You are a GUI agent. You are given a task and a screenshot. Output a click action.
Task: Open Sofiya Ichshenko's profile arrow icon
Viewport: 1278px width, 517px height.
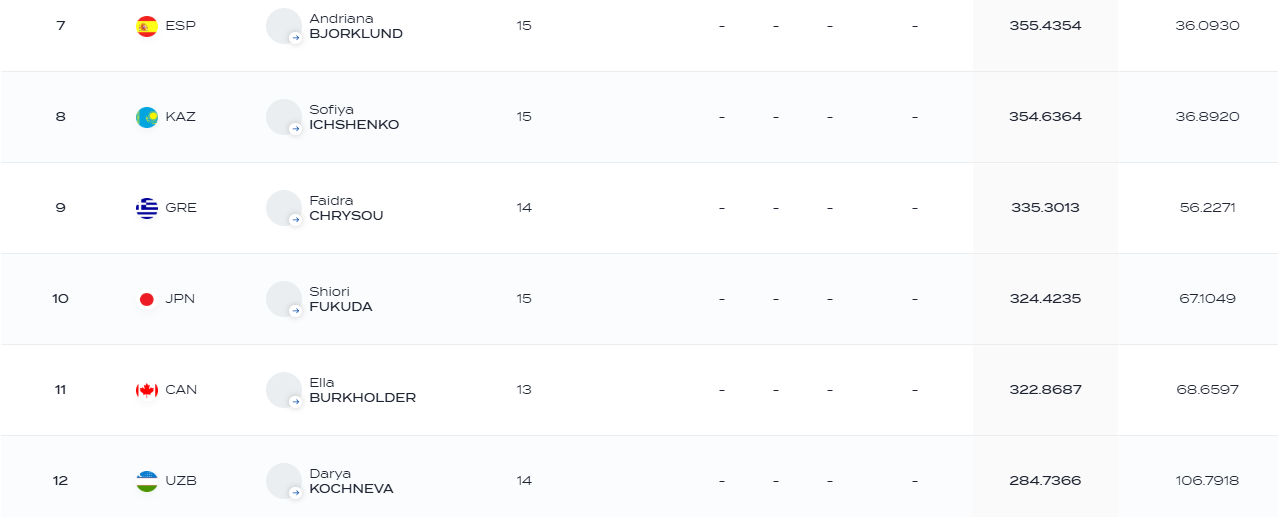295,129
